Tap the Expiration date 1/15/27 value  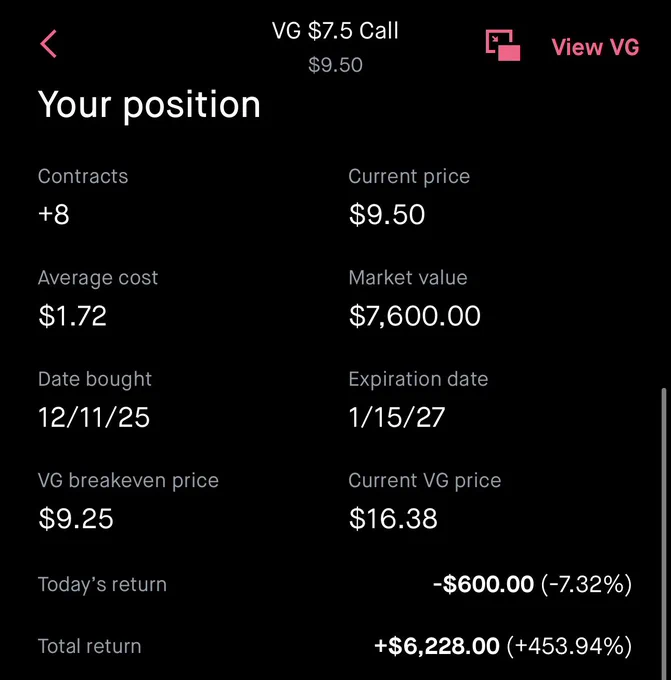coord(397,417)
